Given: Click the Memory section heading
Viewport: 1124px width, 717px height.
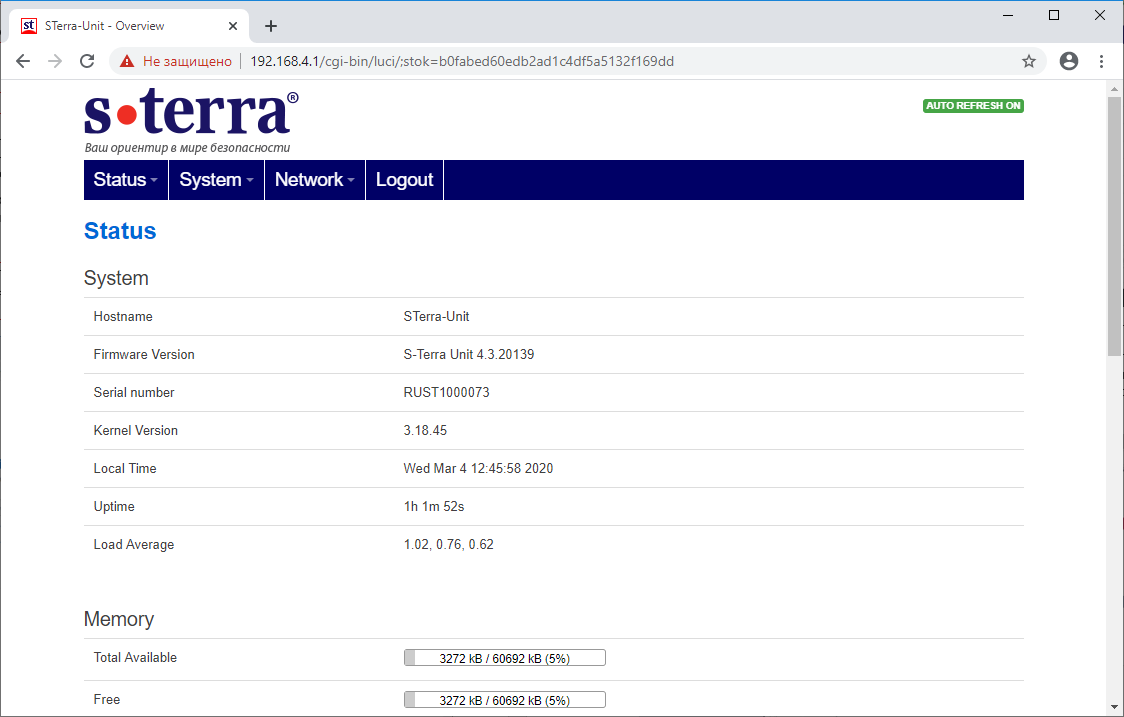Looking at the screenshot, I should tap(119, 619).
